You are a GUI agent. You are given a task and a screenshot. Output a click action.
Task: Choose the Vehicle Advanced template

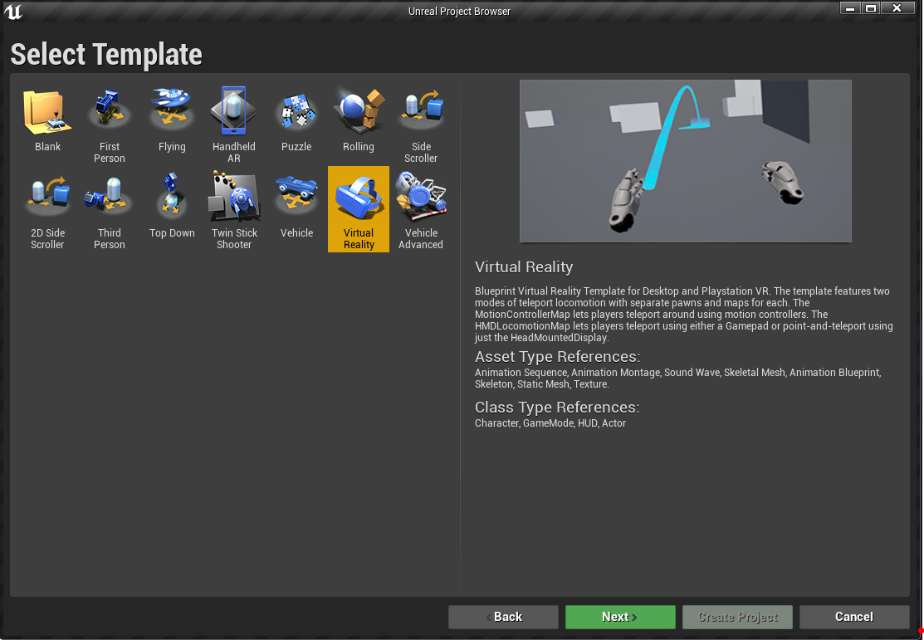pos(420,210)
